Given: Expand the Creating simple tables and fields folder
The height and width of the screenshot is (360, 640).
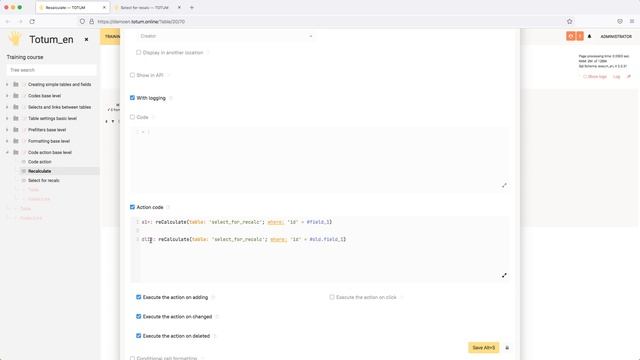Looking at the screenshot, I should 7,84.
